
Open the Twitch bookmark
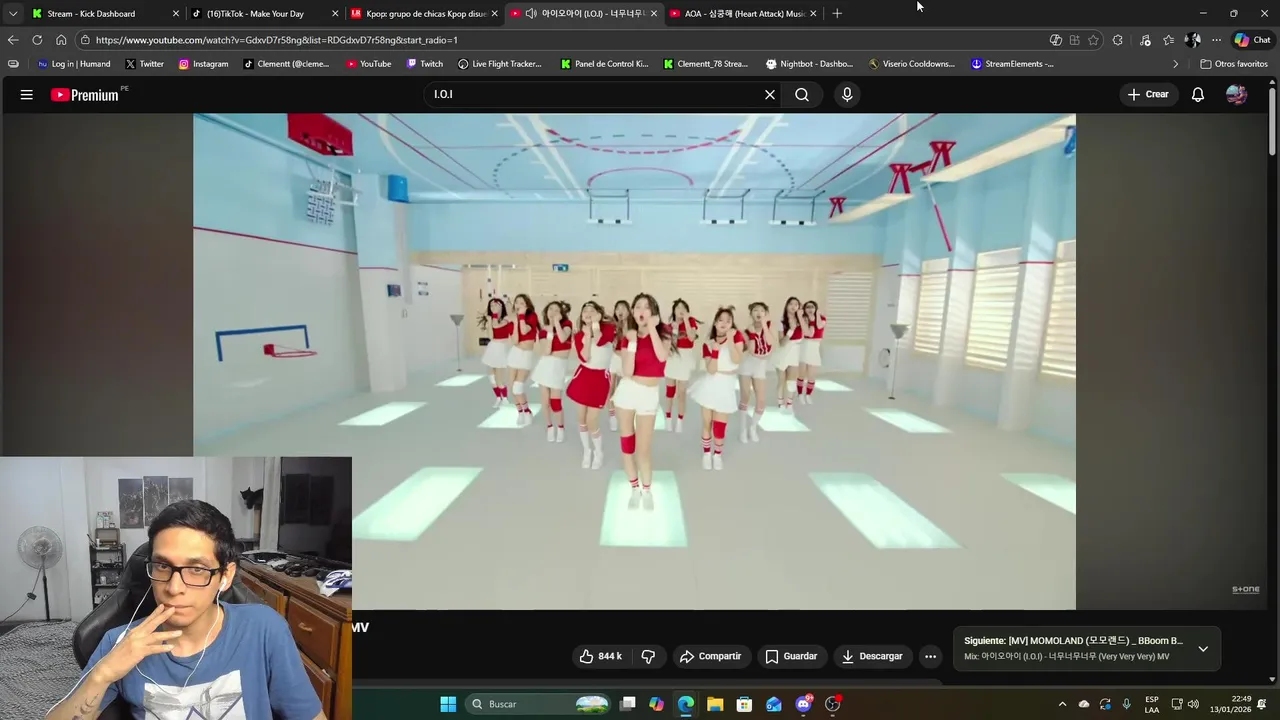(x=425, y=64)
